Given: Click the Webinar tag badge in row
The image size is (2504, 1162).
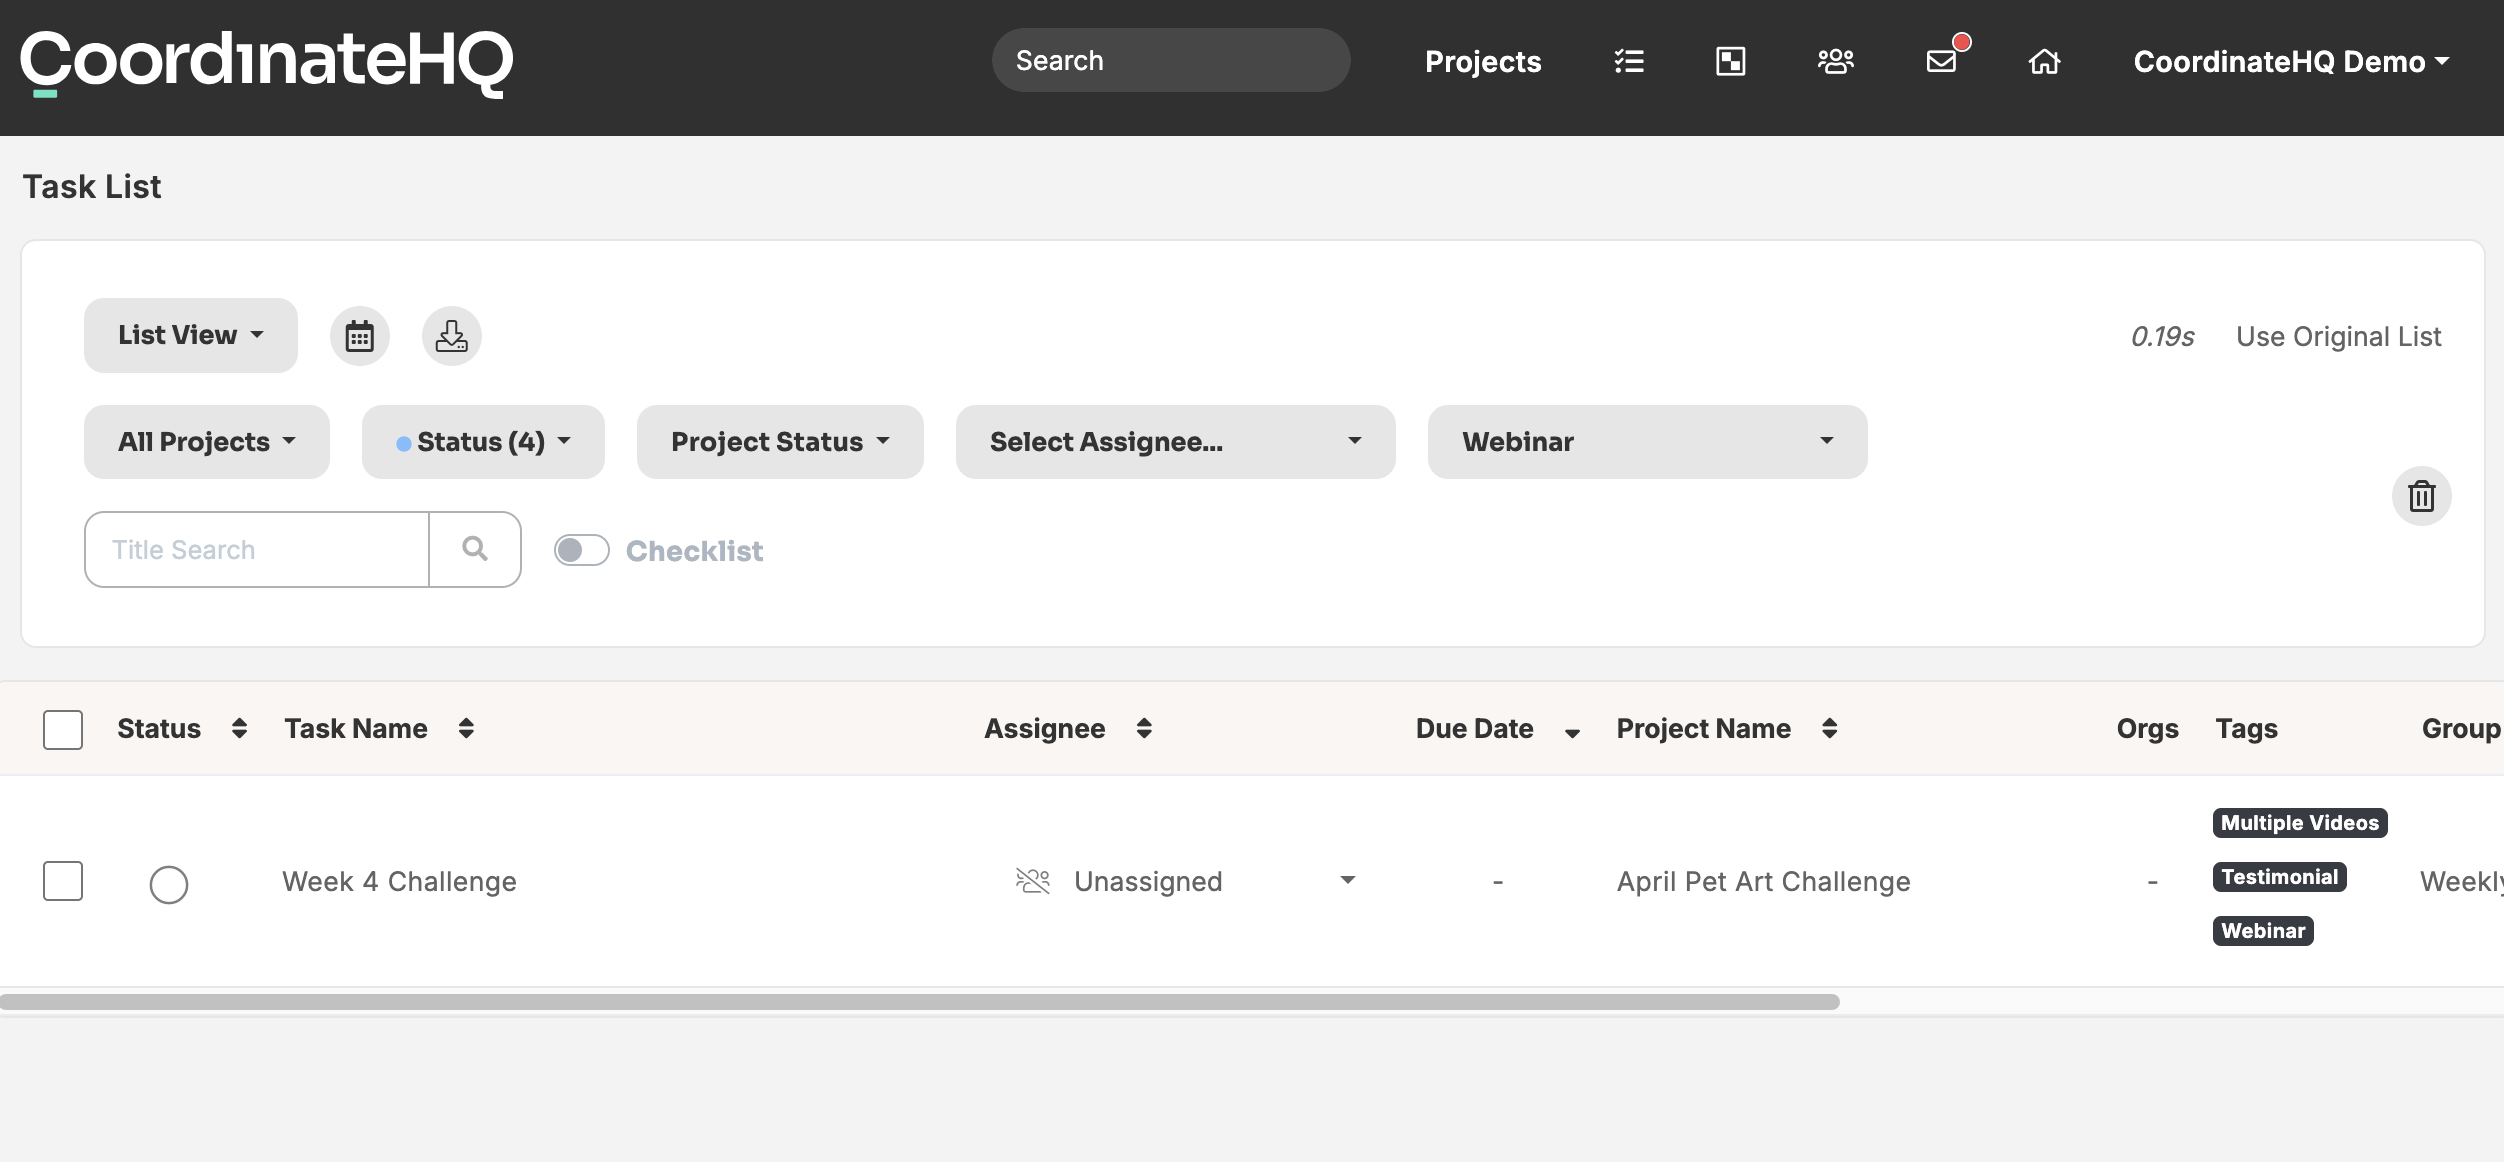Looking at the screenshot, I should pos(2263,931).
